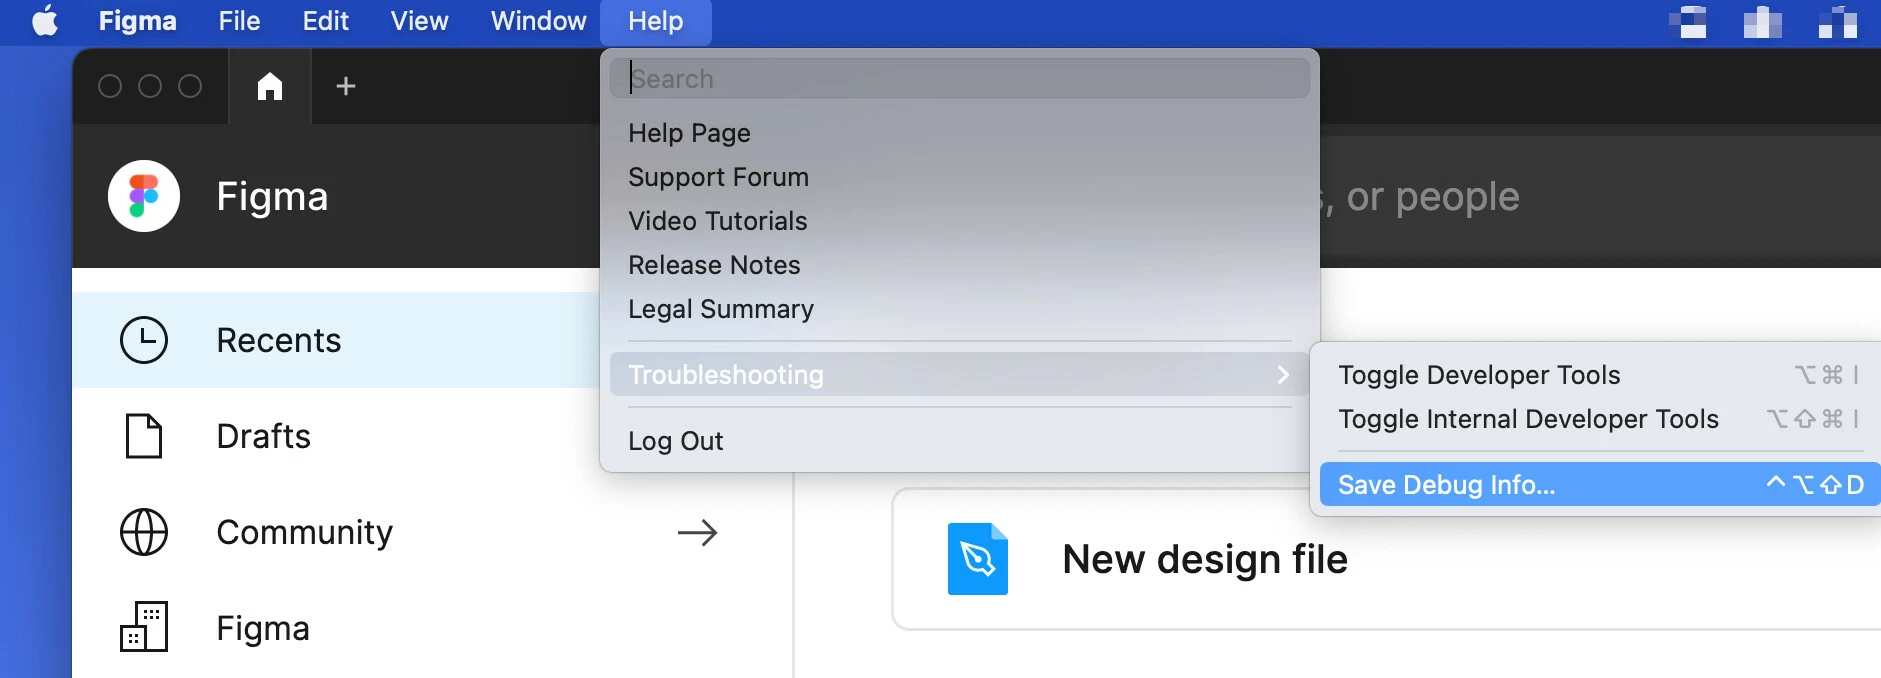Image resolution: width=1881 pixels, height=678 pixels.
Task: Open a new tab with plus button
Action: tap(346, 86)
